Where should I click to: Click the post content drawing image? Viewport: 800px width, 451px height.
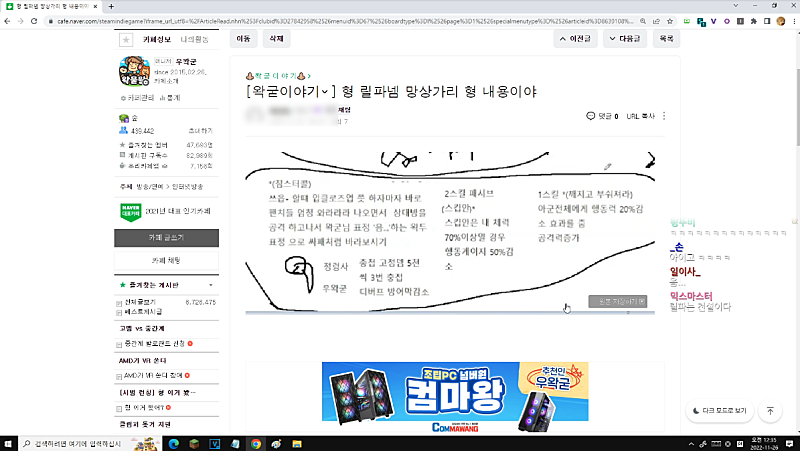pos(450,233)
